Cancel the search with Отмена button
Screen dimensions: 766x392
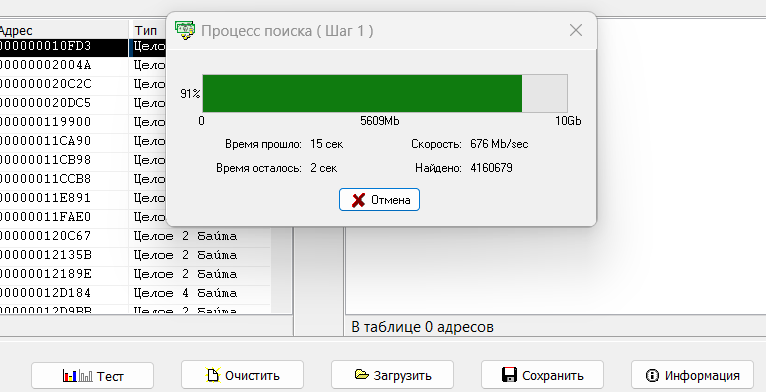coord(379,199)
